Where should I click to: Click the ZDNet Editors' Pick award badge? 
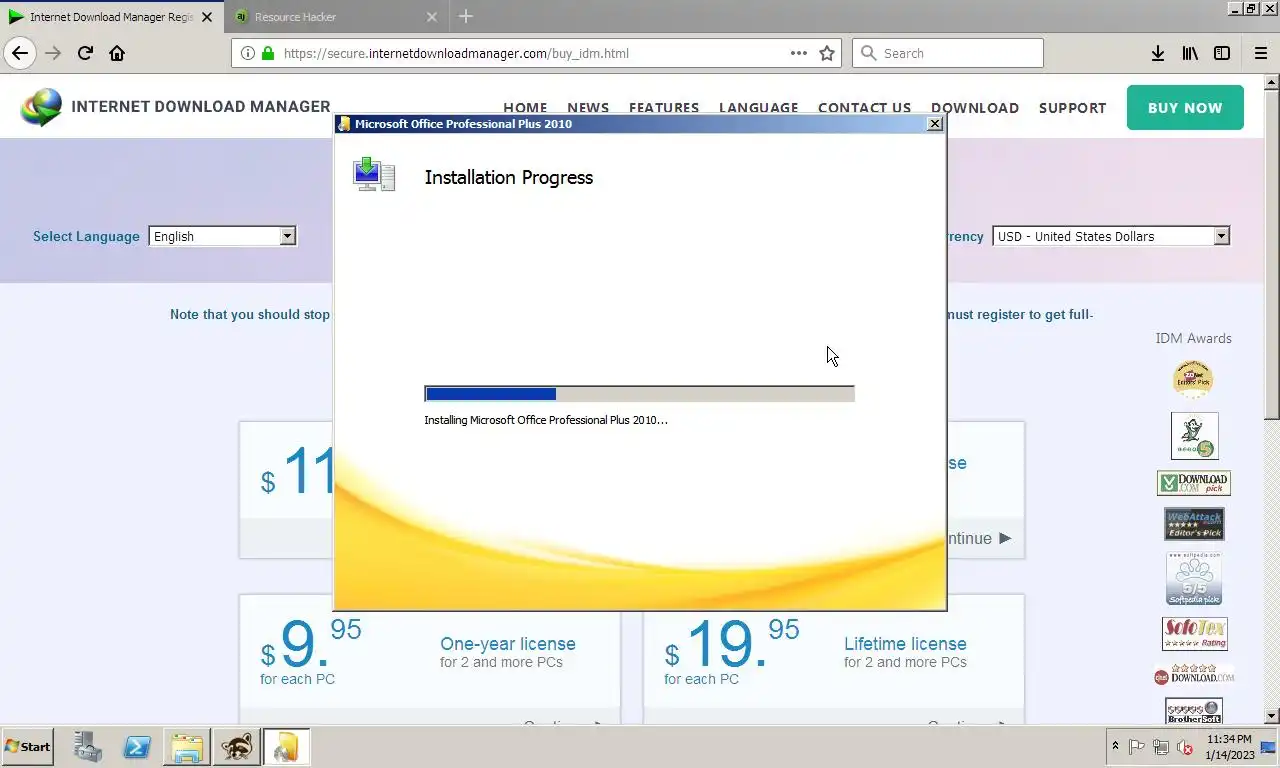click(x=1193, y=380)
